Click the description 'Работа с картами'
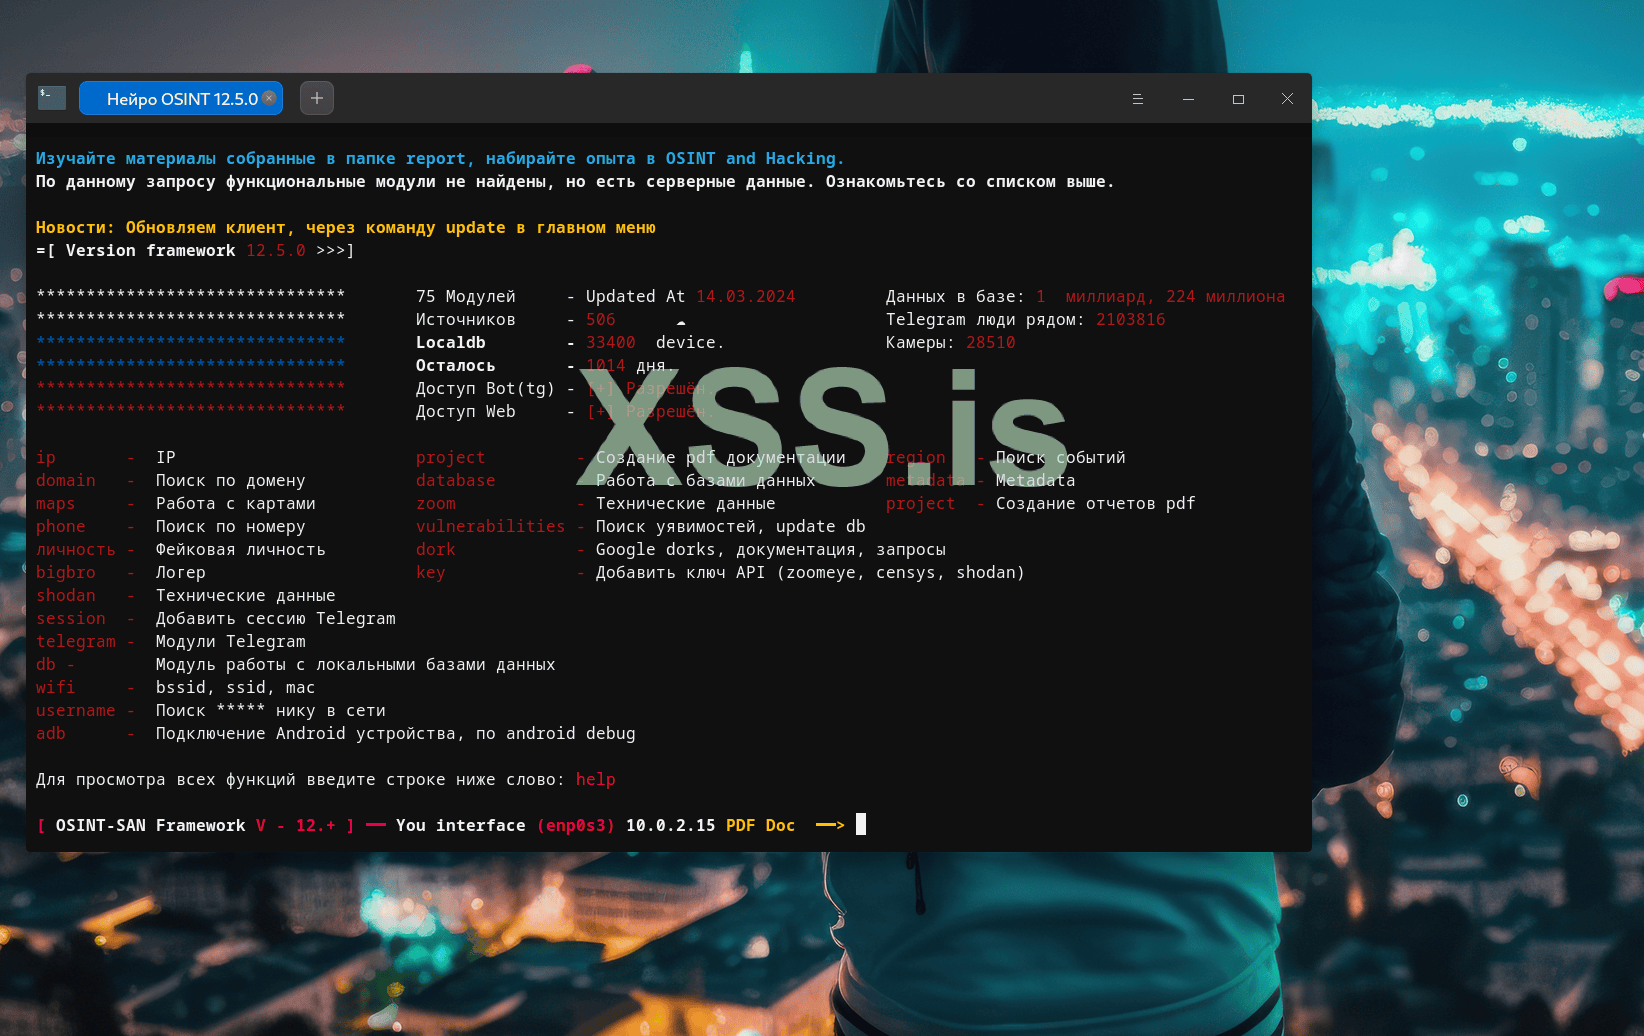This screenshot has width=1644, height=1036. 236,503
